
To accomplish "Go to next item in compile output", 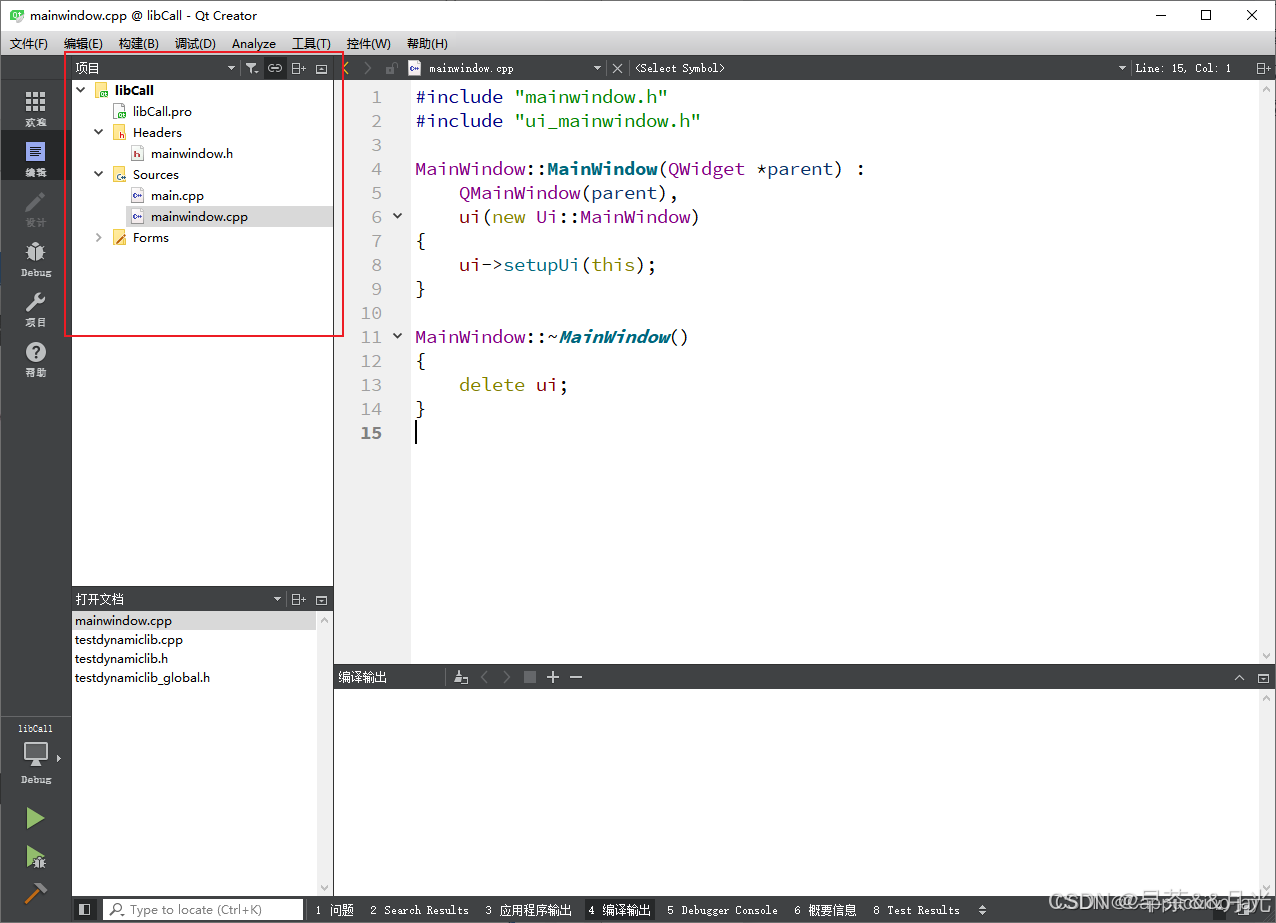I will coord(507,677).
